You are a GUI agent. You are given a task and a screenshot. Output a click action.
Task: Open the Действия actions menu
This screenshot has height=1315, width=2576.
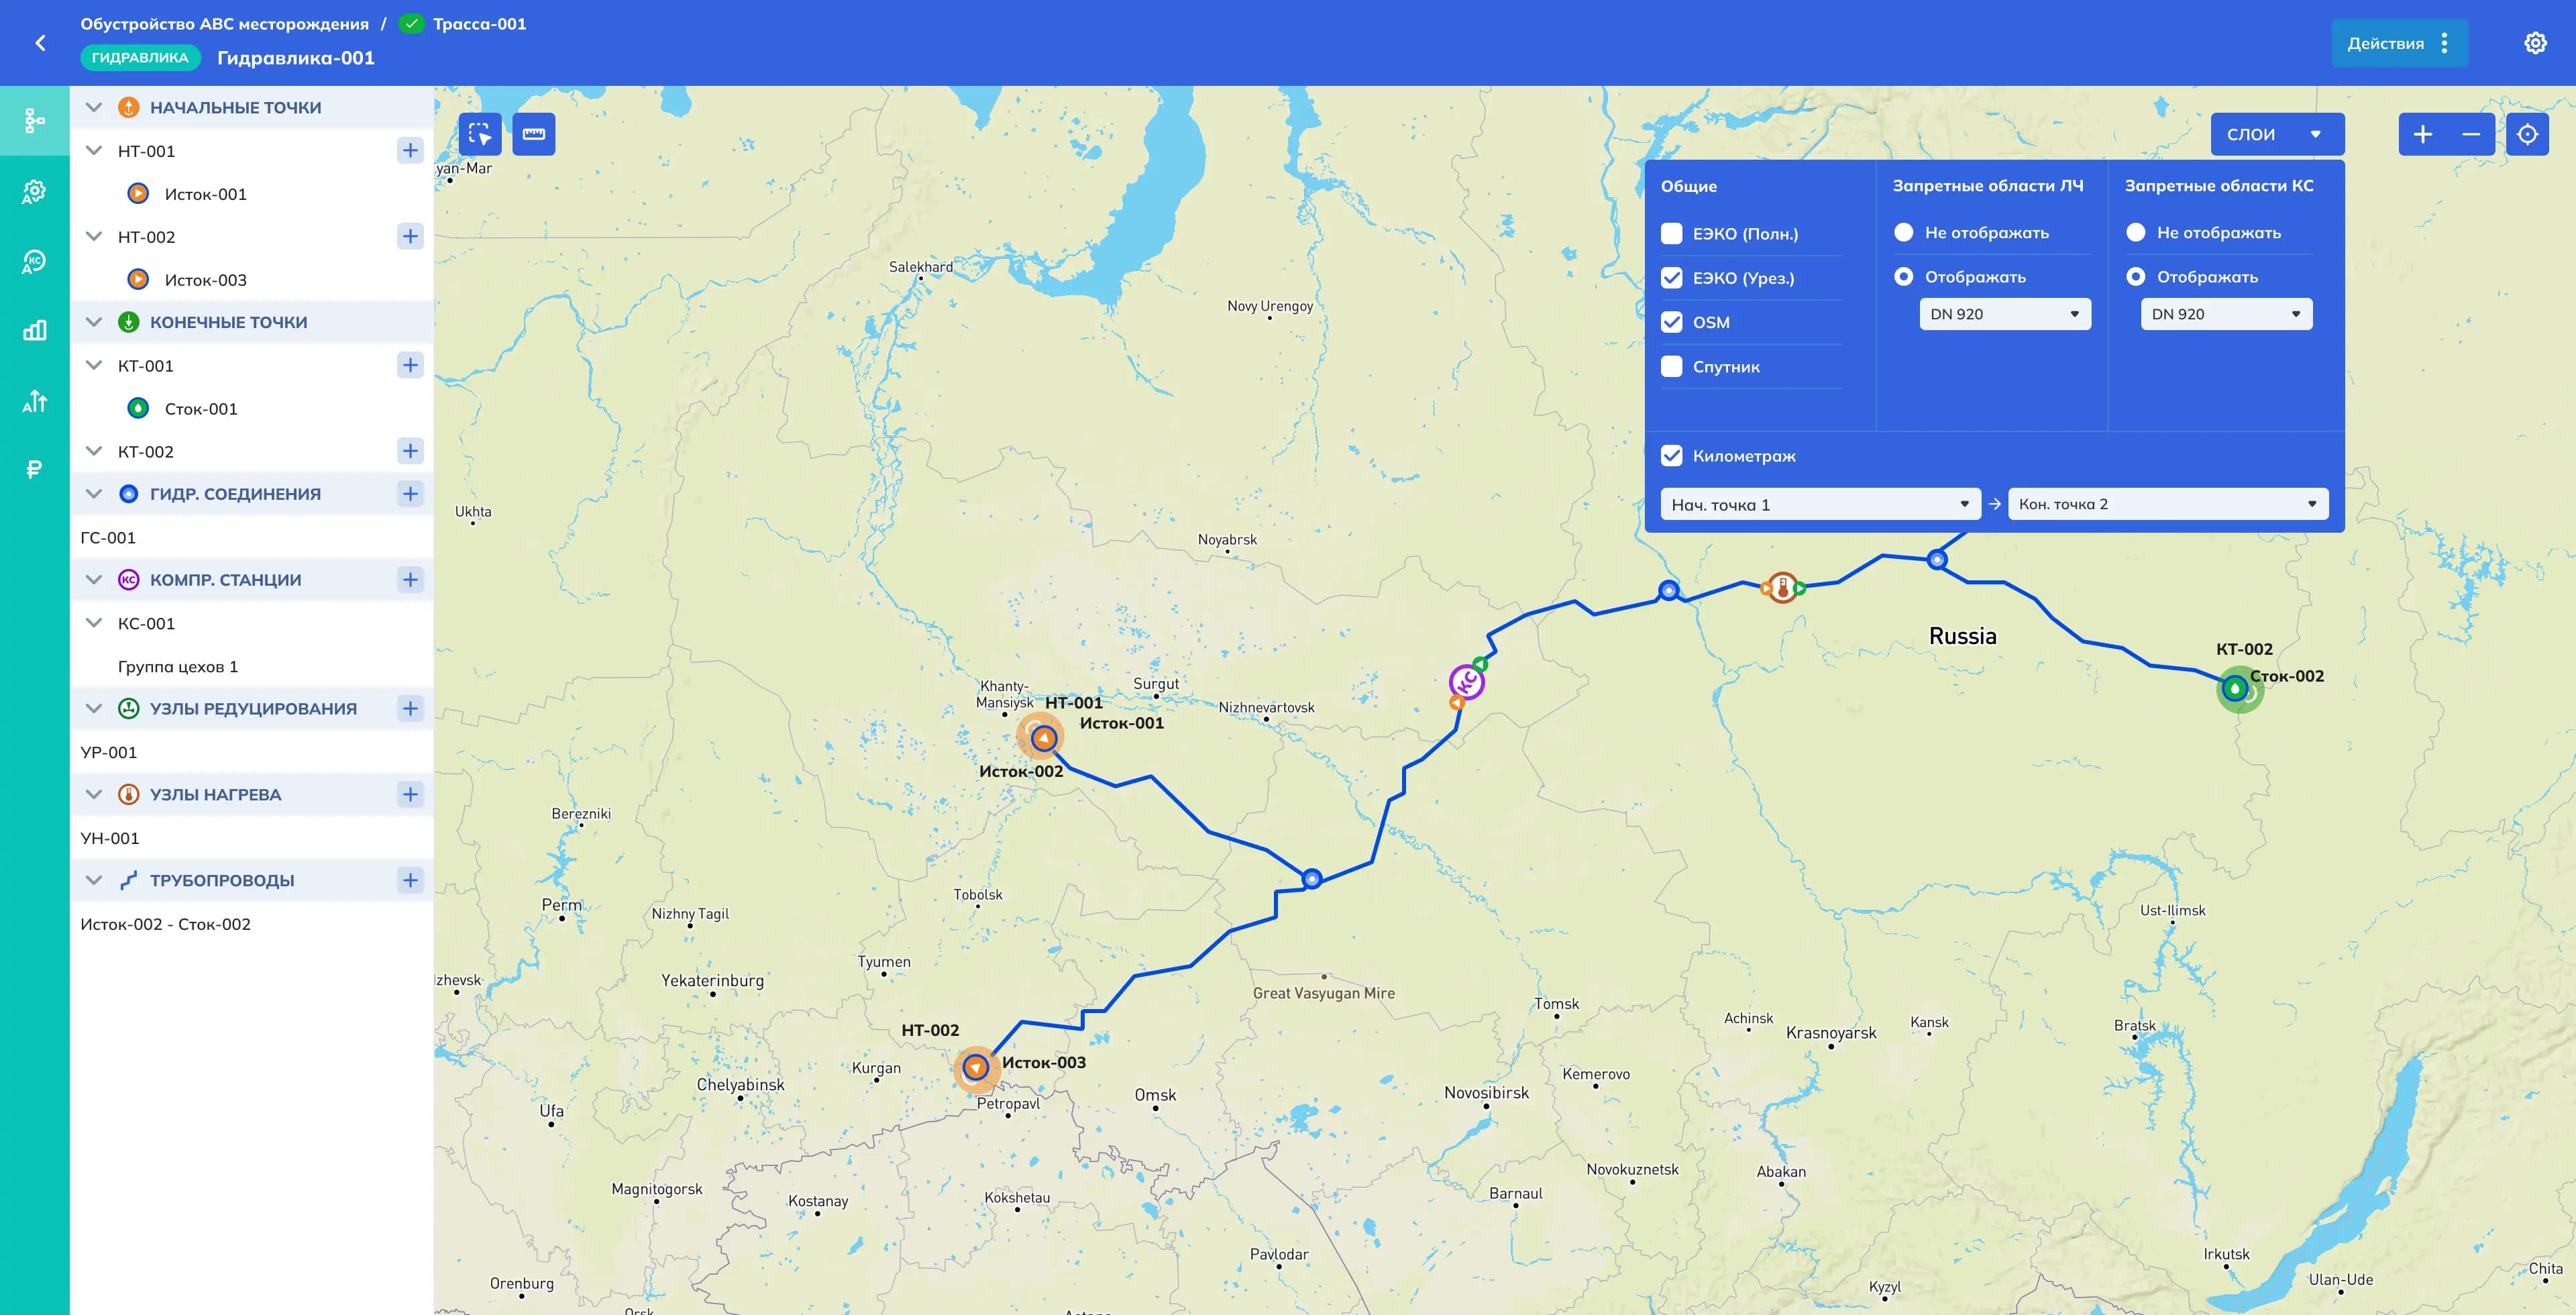(2399, 43)
